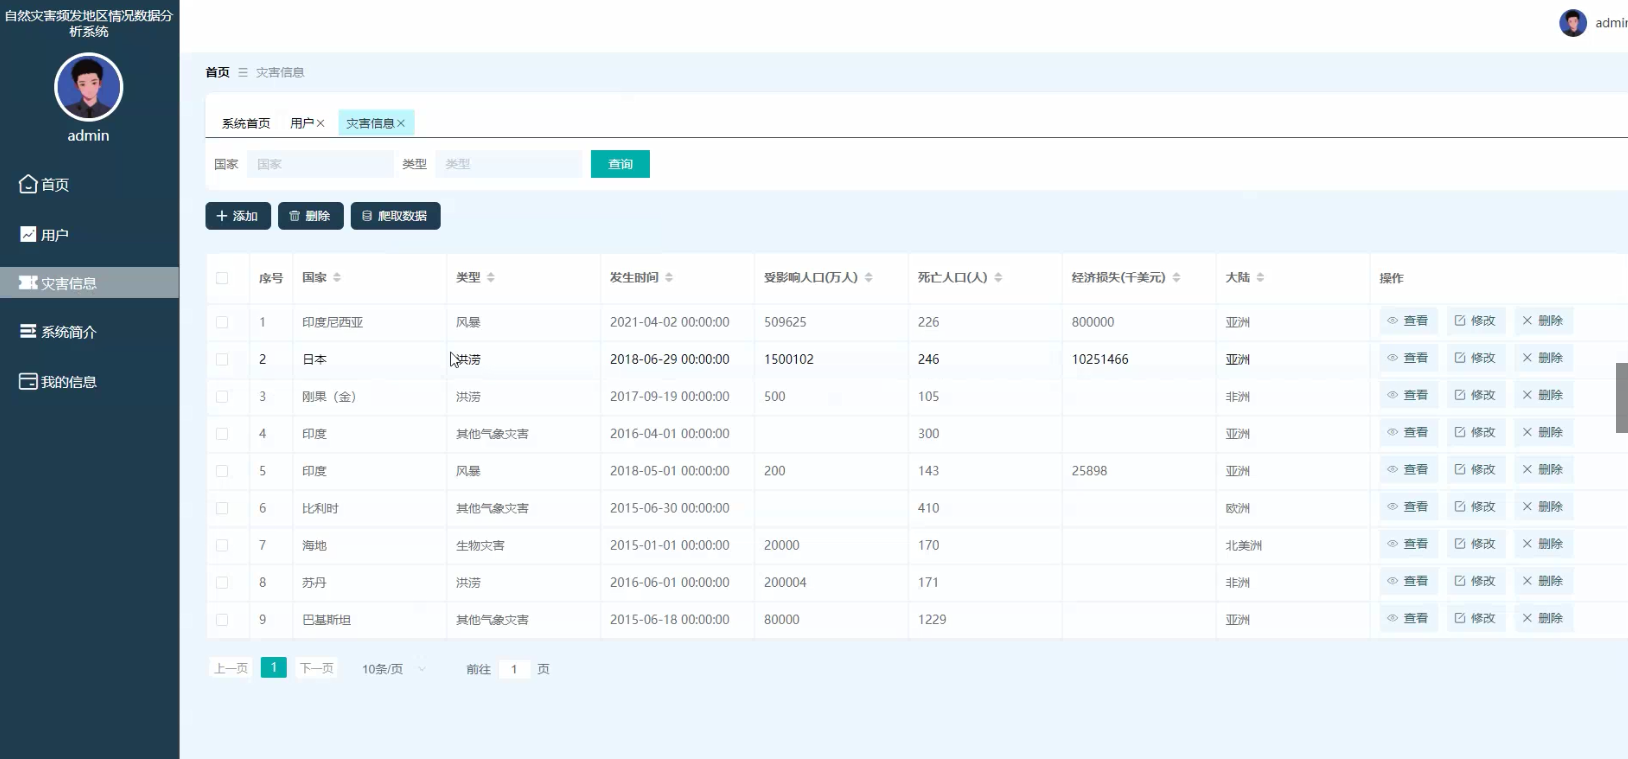Click the 查询 button
1628x759 pixels.
[620, 164]
